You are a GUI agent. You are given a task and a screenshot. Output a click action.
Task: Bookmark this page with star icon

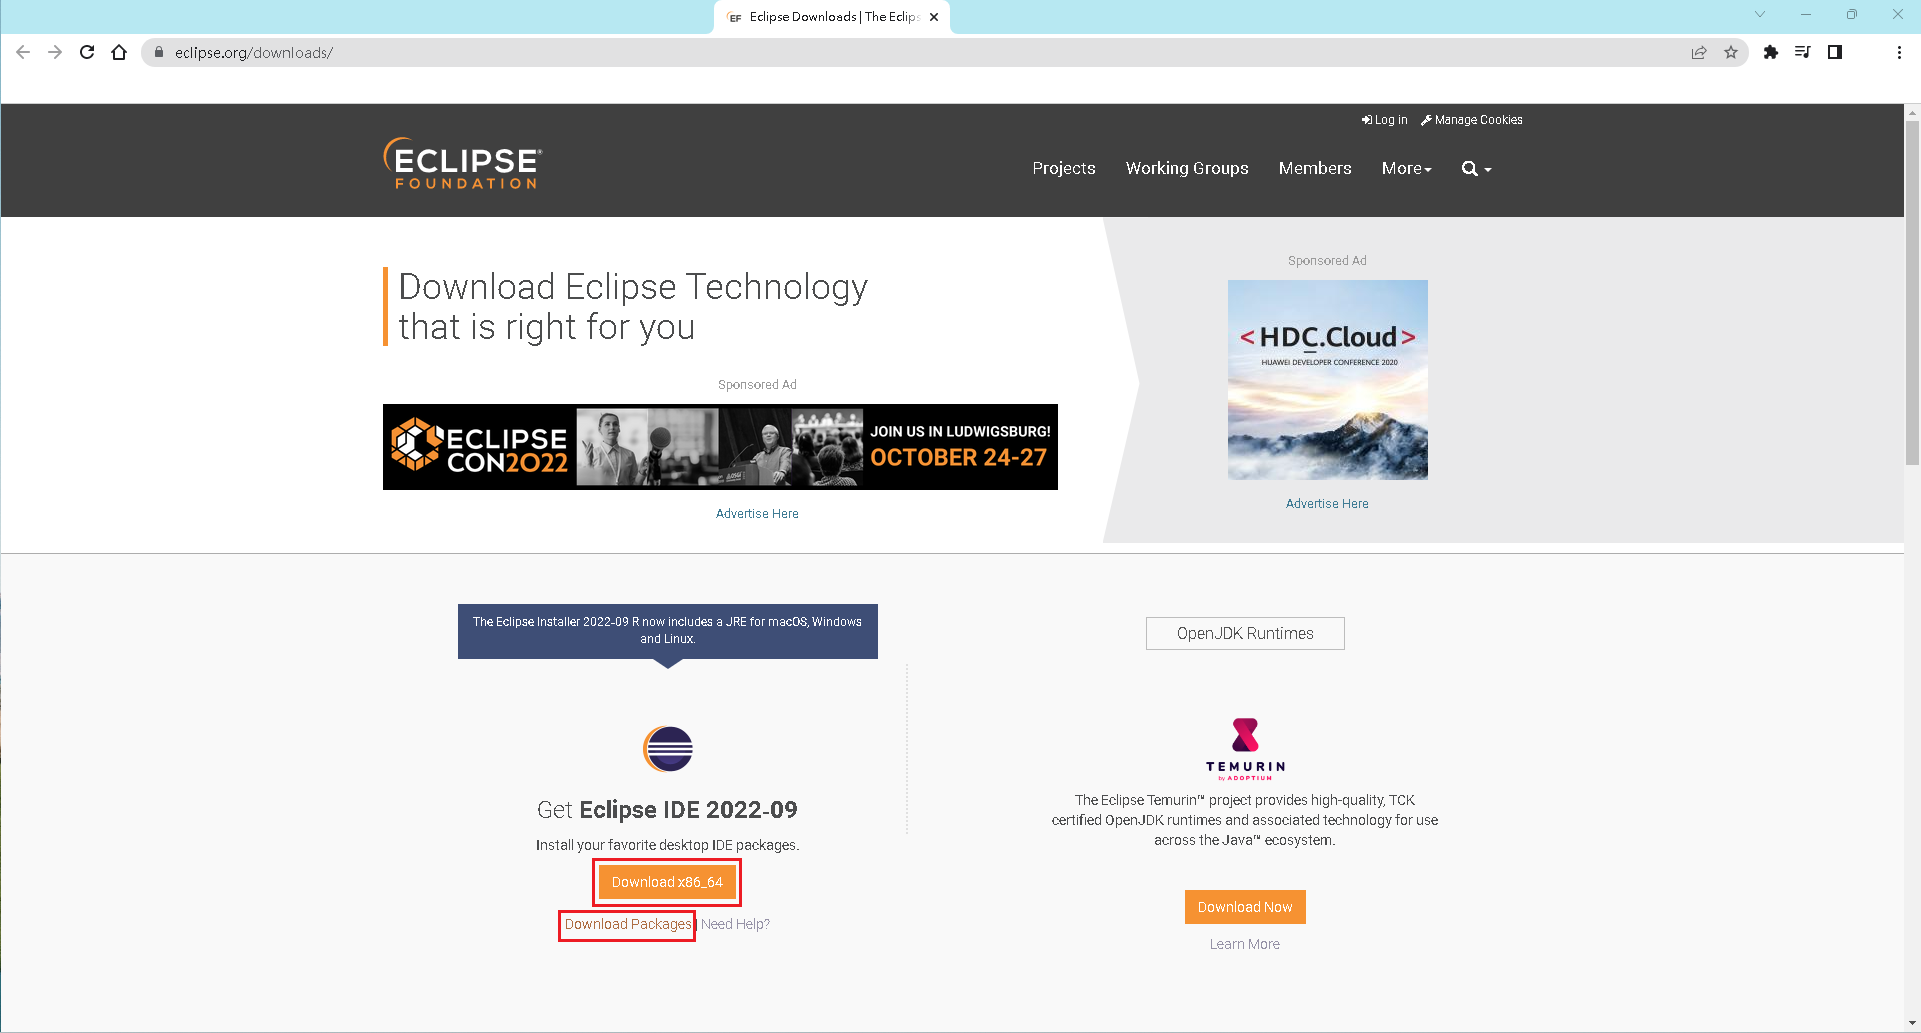point(1731,52)
